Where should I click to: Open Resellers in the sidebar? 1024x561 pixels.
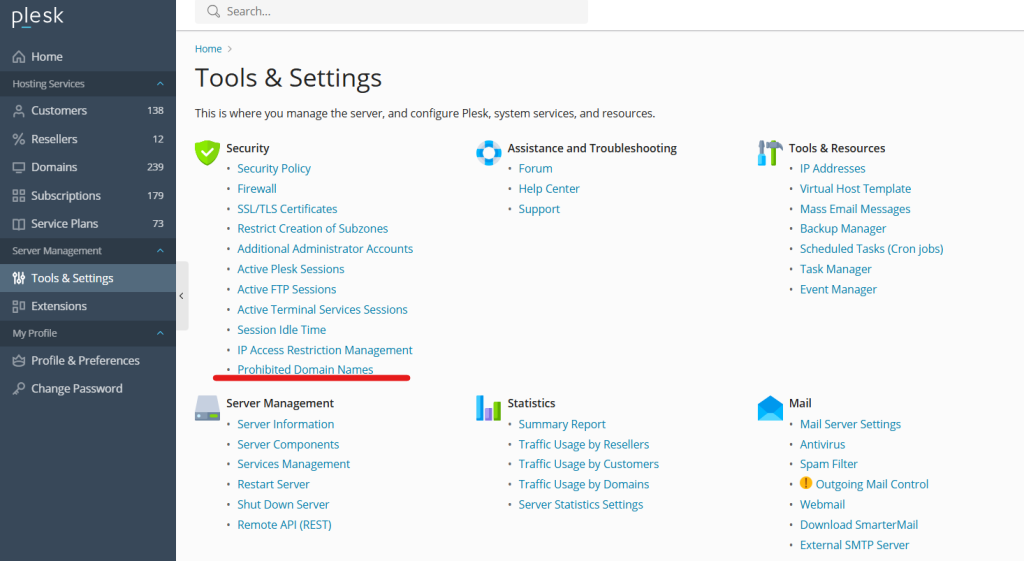click(x=88, y=139)
